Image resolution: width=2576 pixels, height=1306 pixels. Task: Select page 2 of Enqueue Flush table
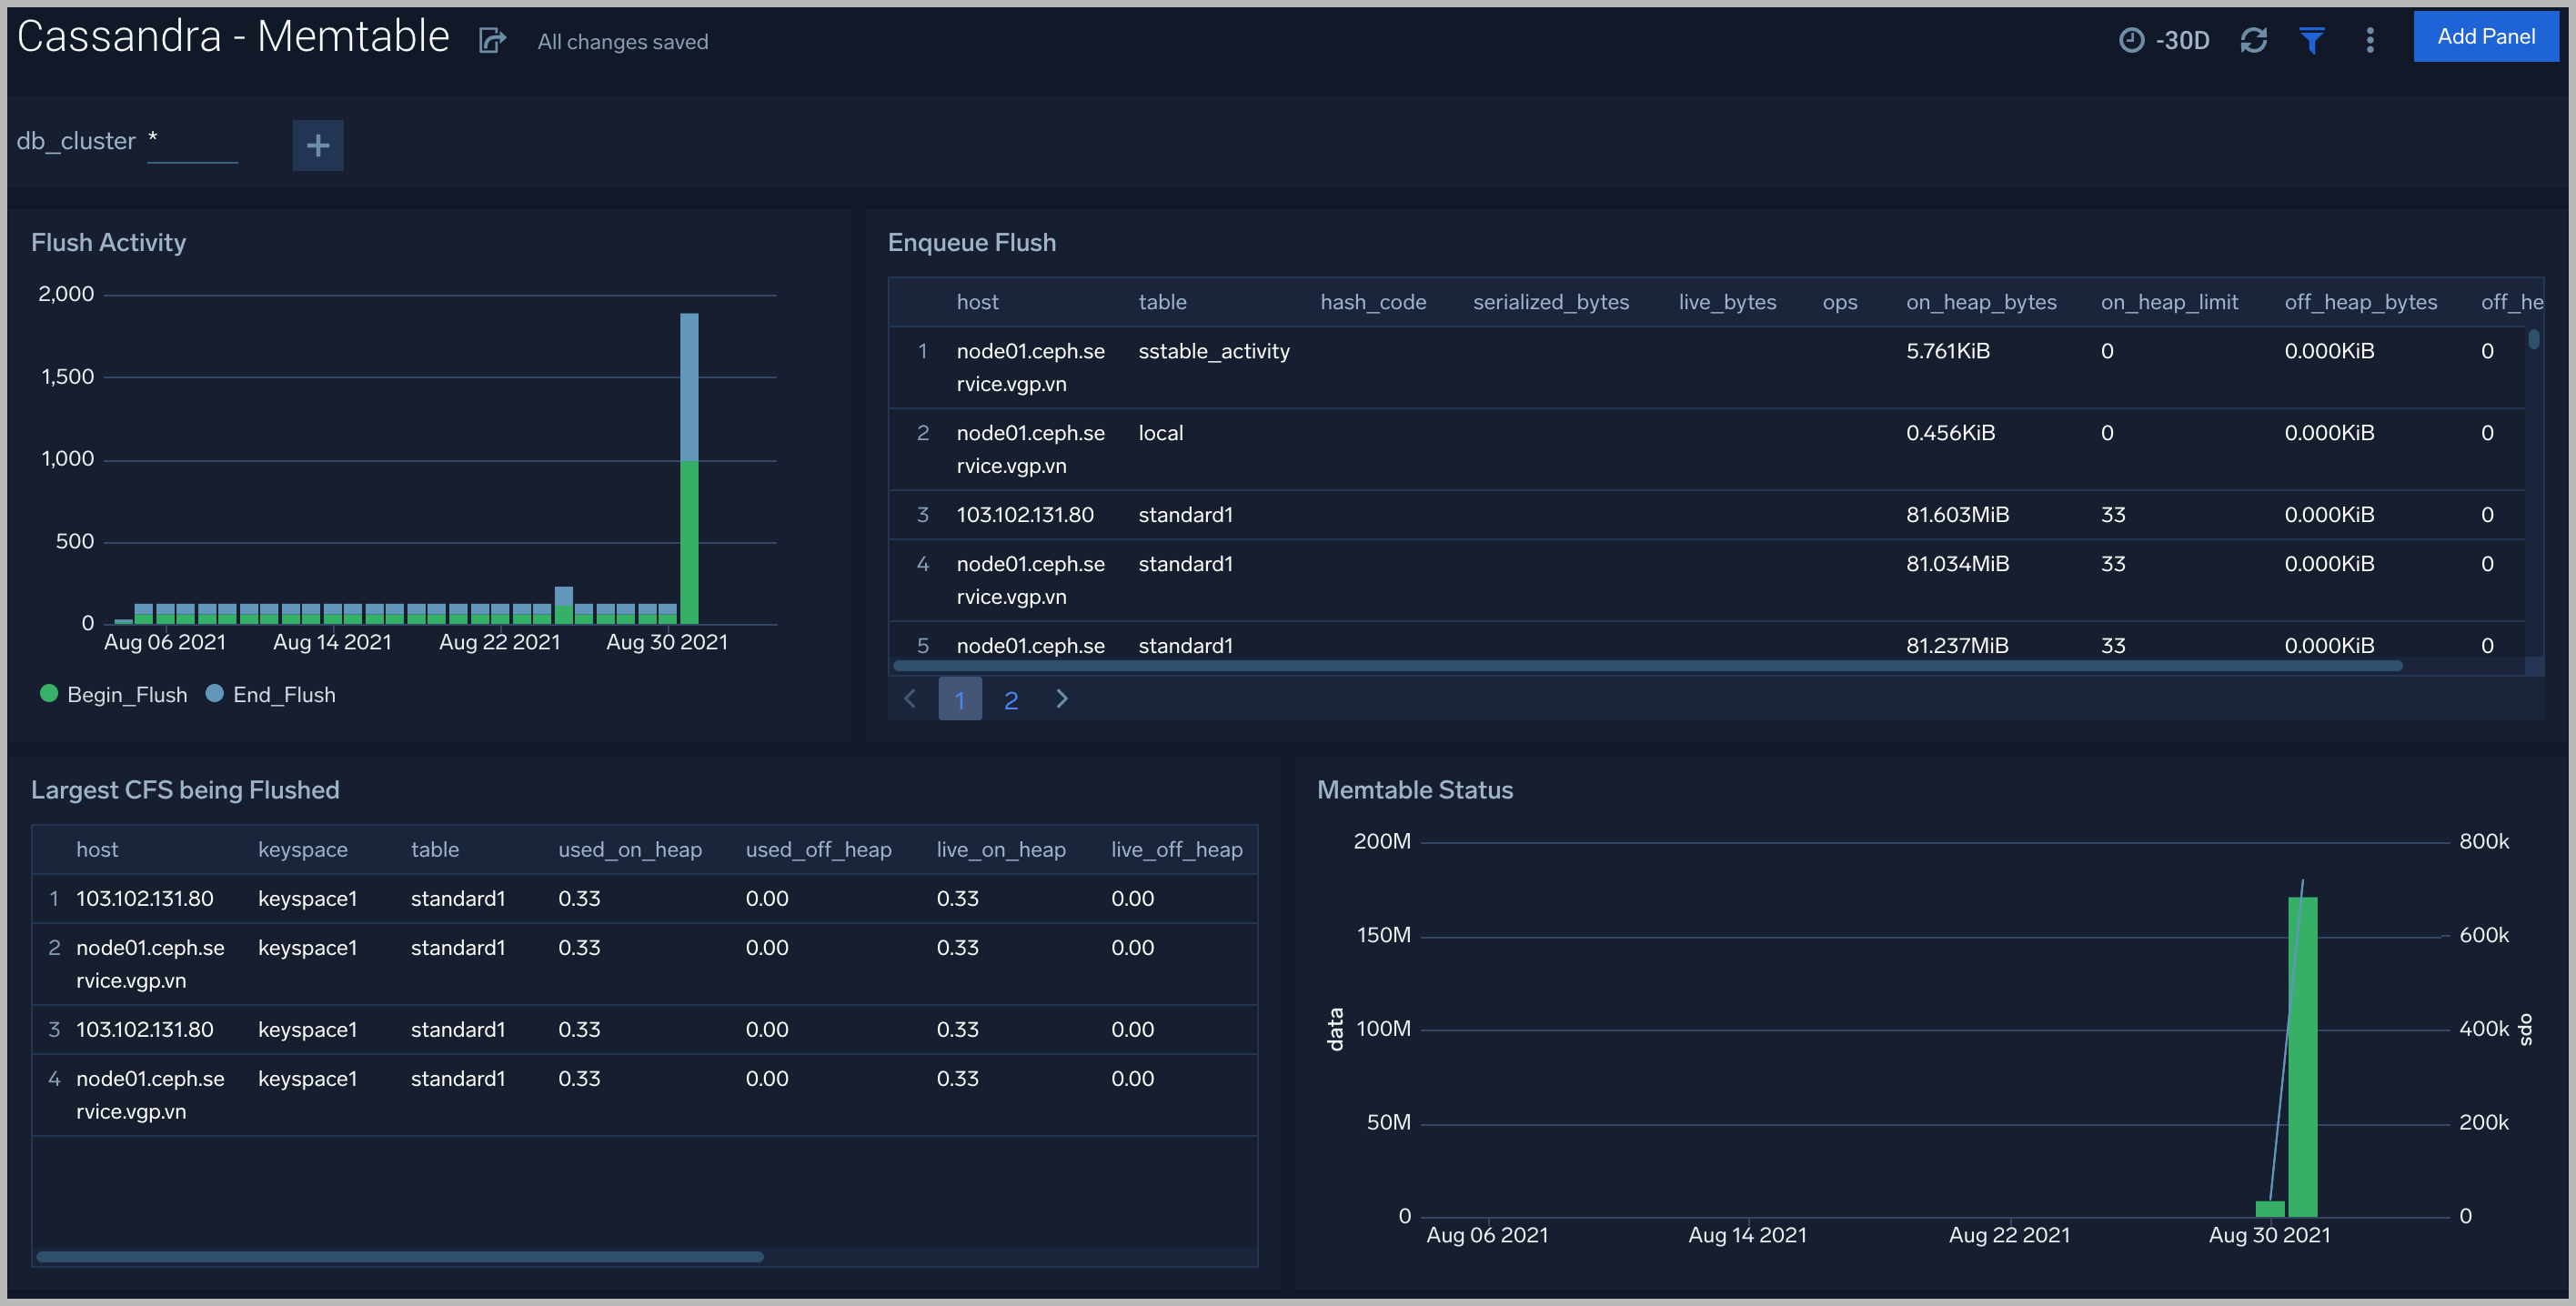coord(1011,699)
